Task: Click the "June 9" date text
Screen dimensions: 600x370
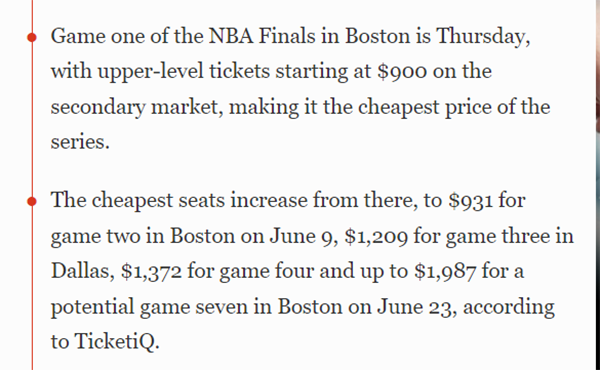Action: tap(303, 236)
